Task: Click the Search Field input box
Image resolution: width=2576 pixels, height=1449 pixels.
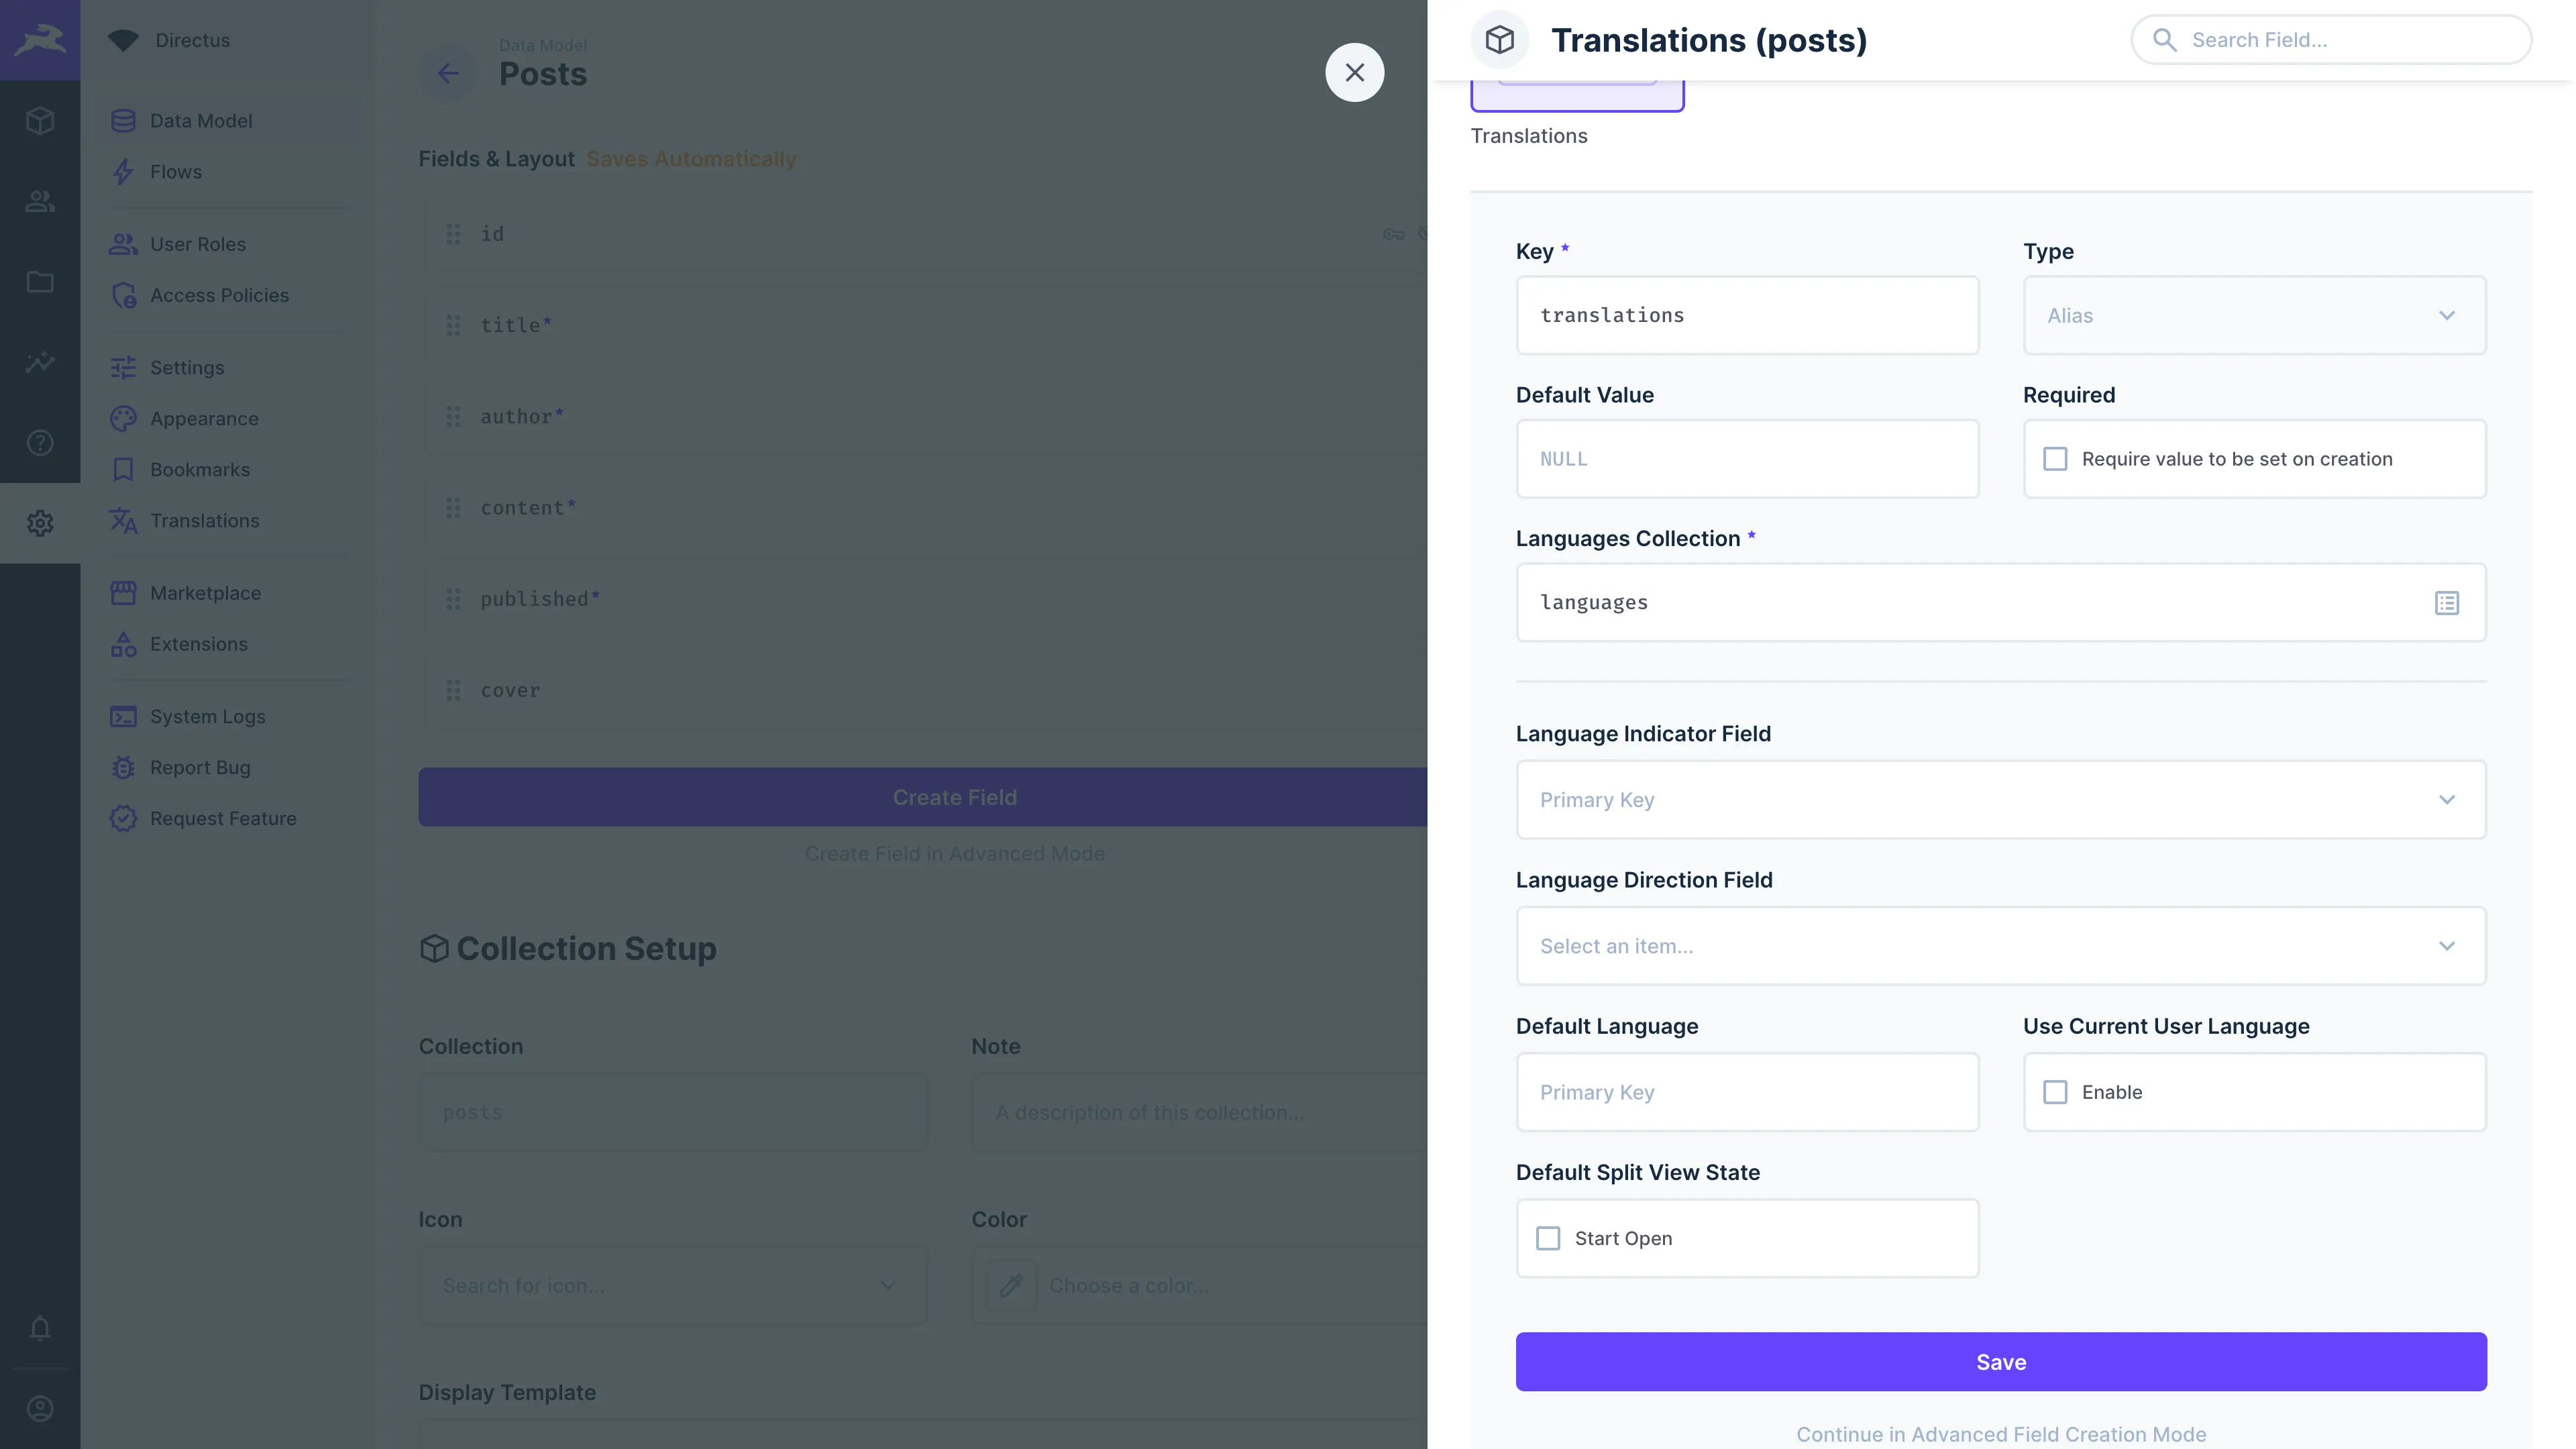Action: tap(2340, 39)
